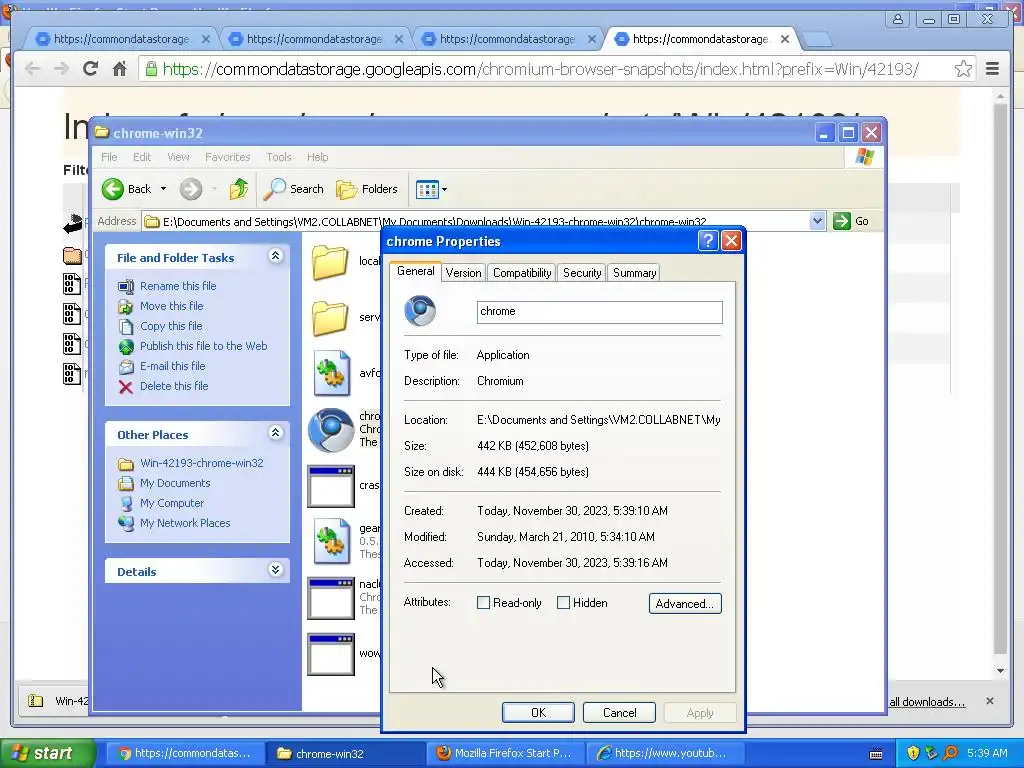
Task: Select the wow application file icon
Action: point(331,654)
